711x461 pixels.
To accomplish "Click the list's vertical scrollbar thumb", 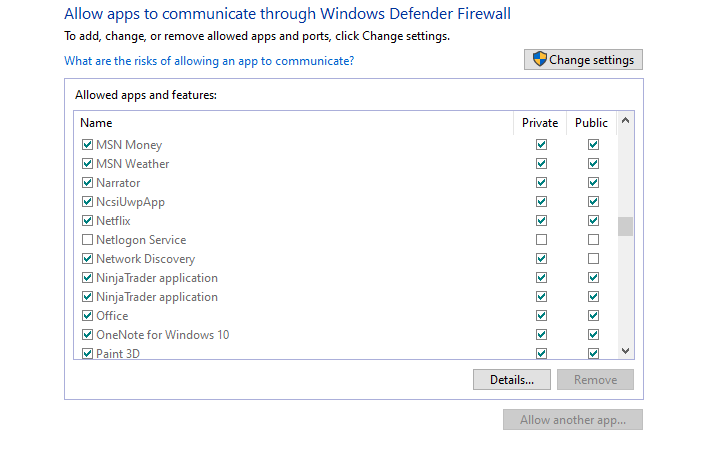I will [625, 226].
